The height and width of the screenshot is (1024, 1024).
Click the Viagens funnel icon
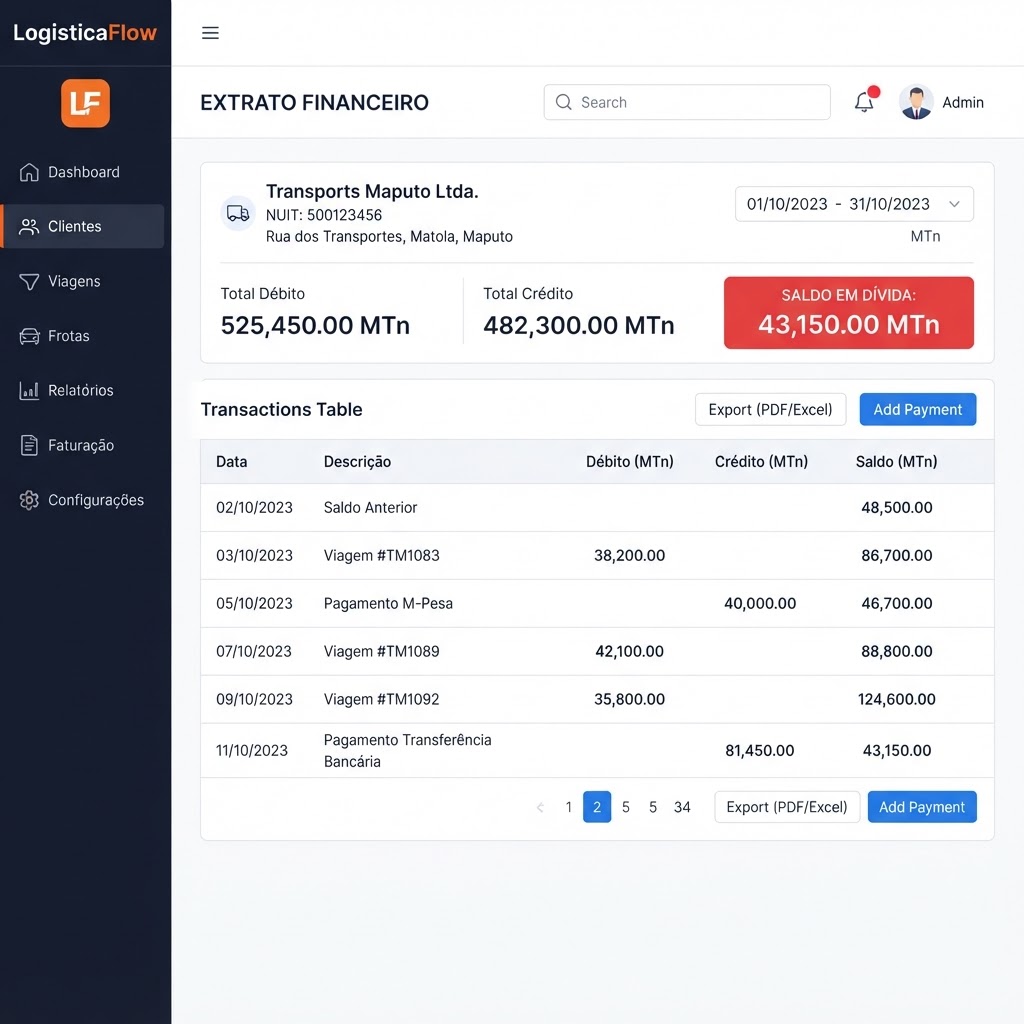[x=29, y=281]
